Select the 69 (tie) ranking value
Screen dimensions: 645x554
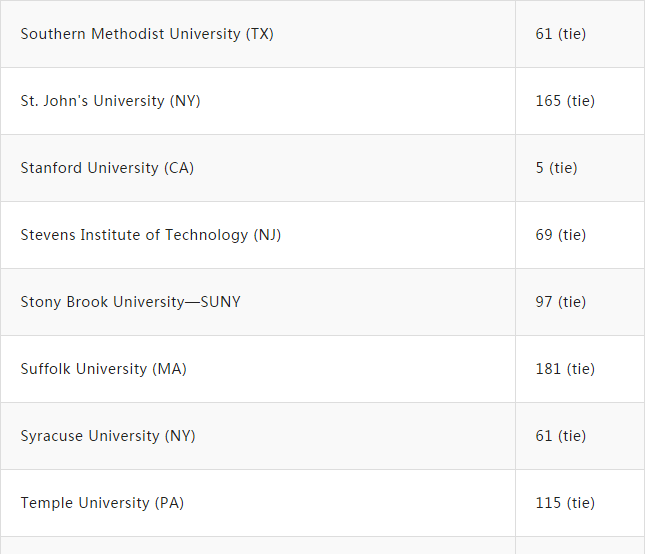(560, 235)
